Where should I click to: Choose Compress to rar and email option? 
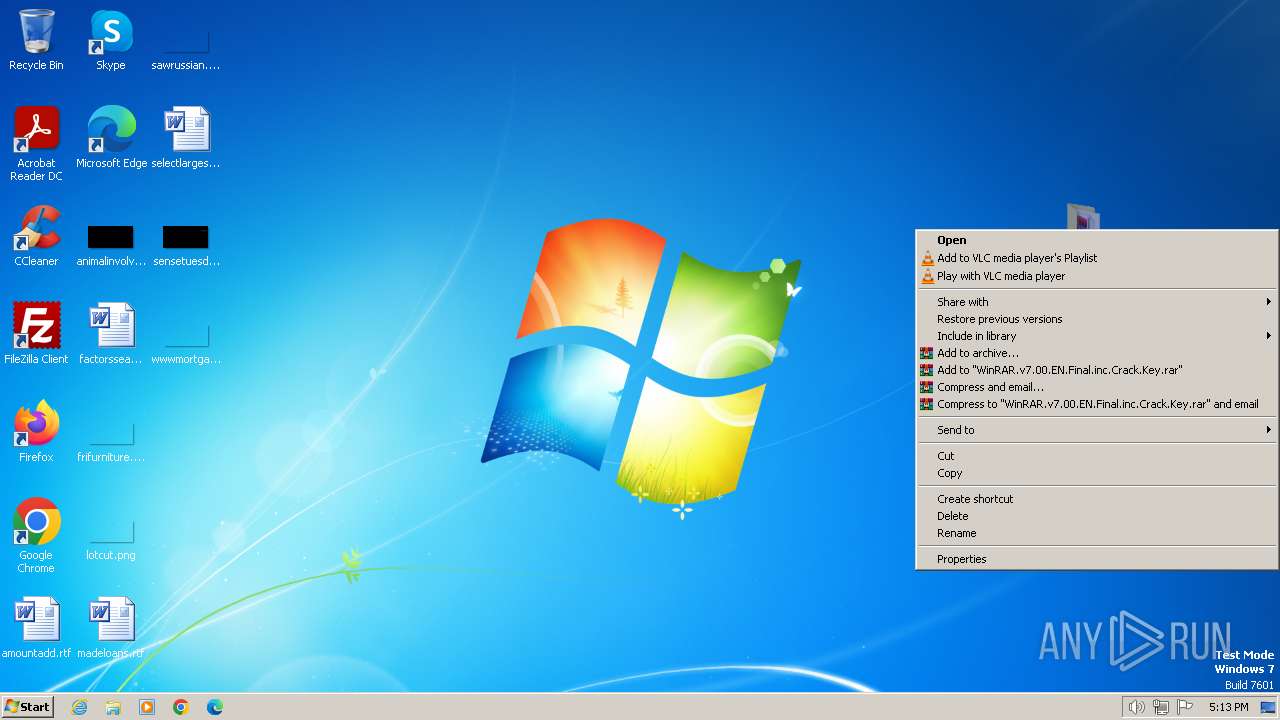coord(1097,404)
